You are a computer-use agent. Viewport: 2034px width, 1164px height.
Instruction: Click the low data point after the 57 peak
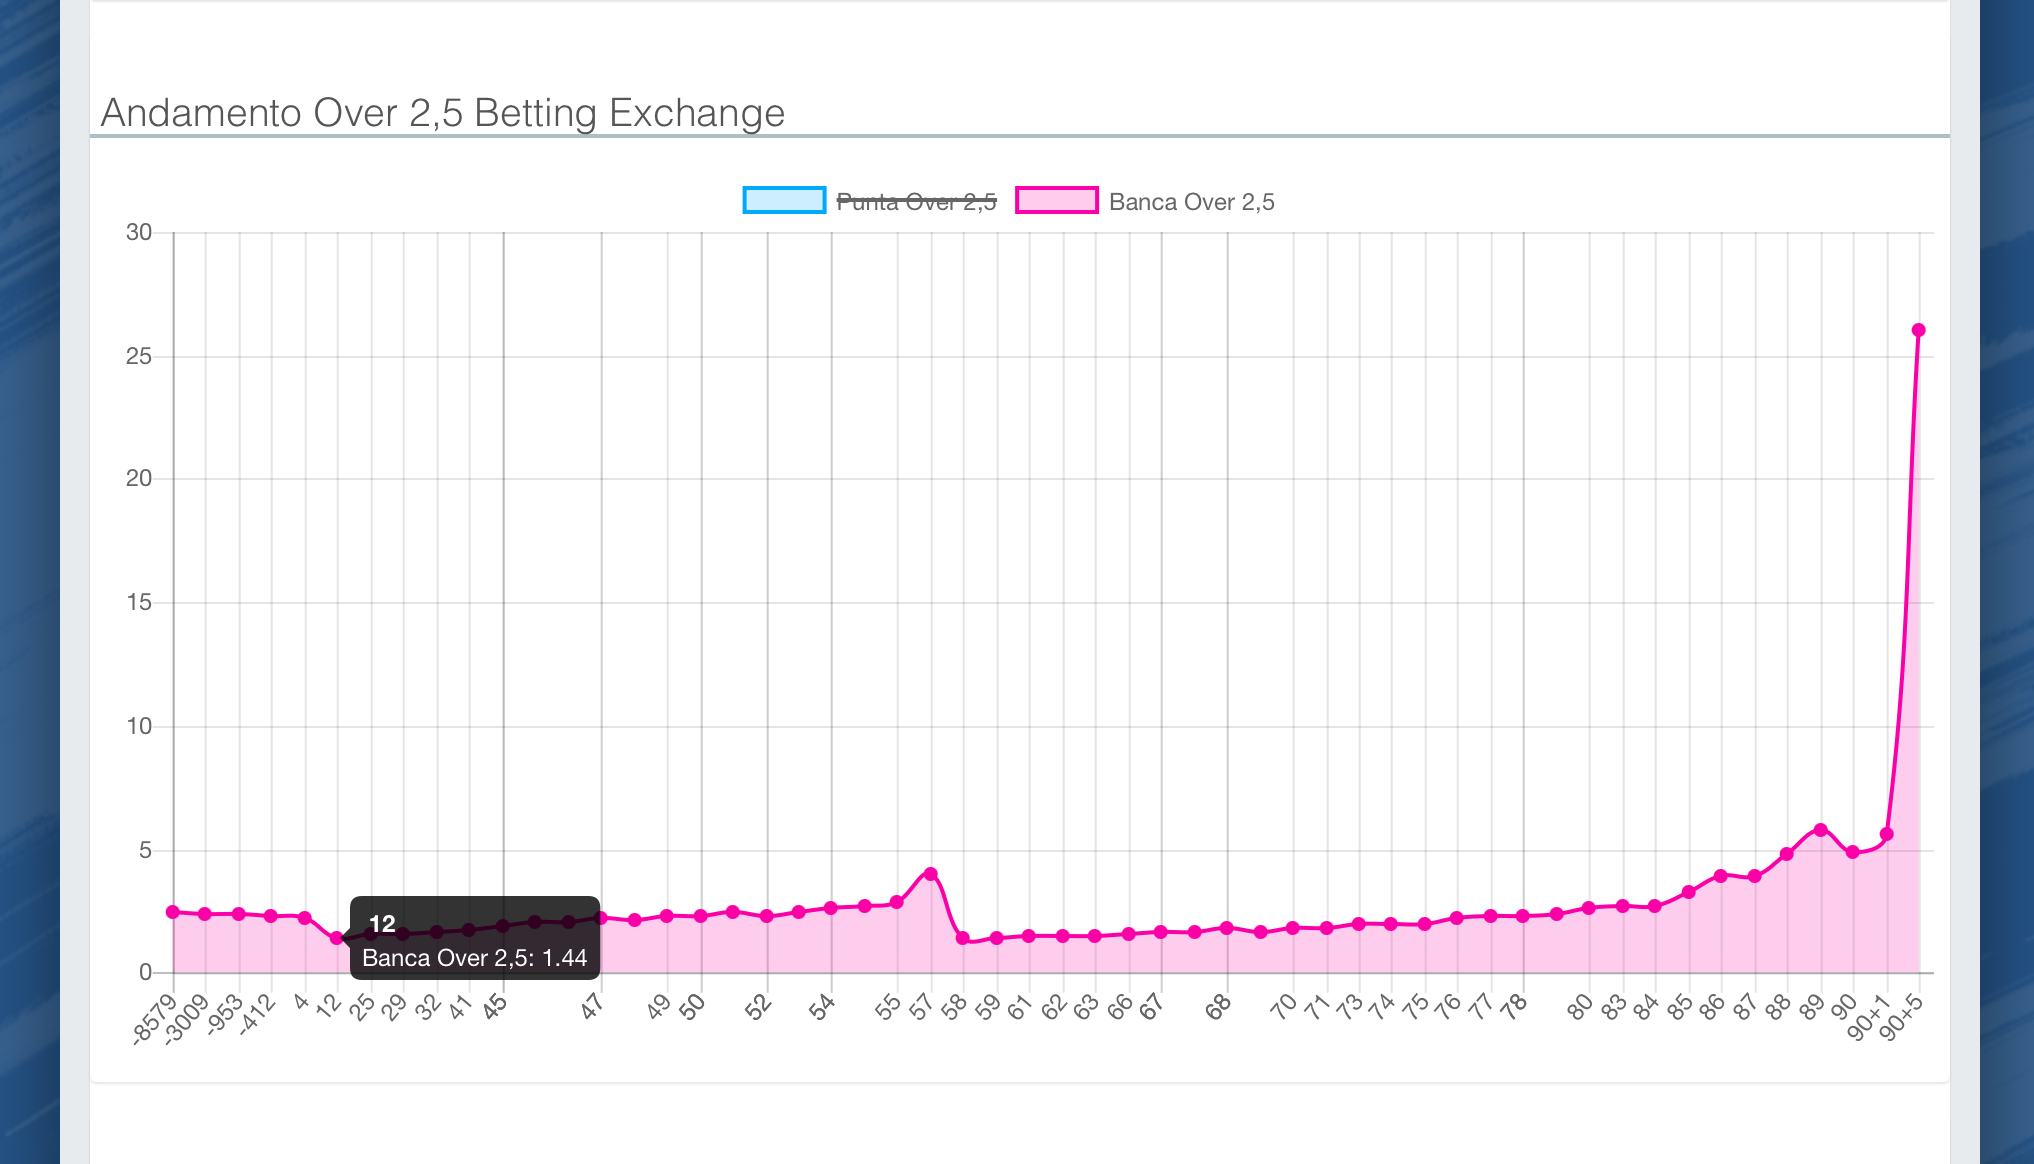(962, 938)
